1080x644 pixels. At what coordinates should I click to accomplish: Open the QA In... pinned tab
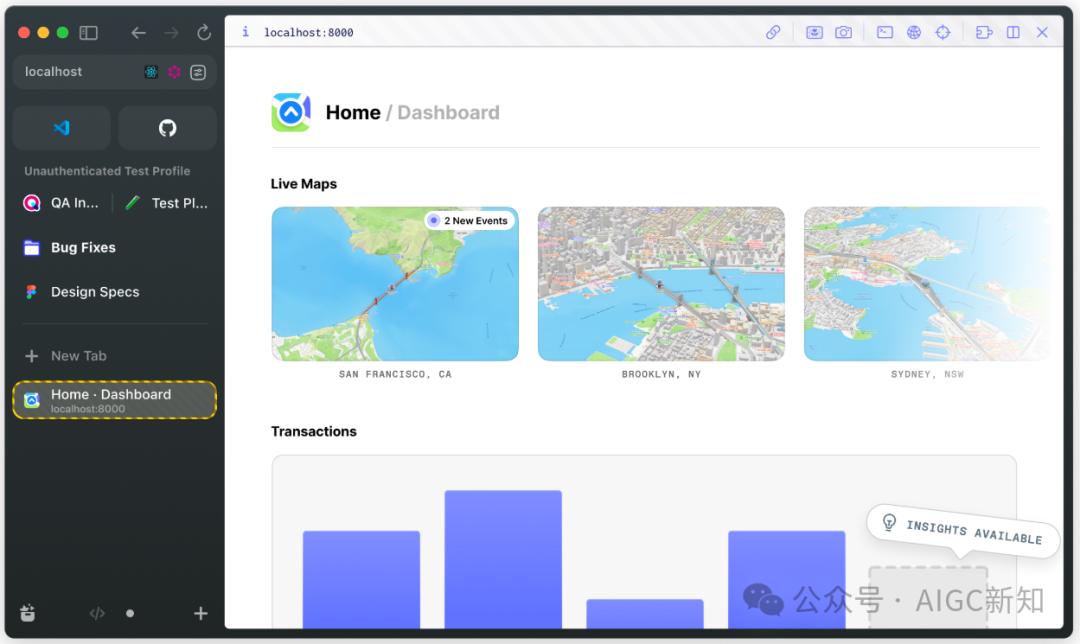point(61,203)
